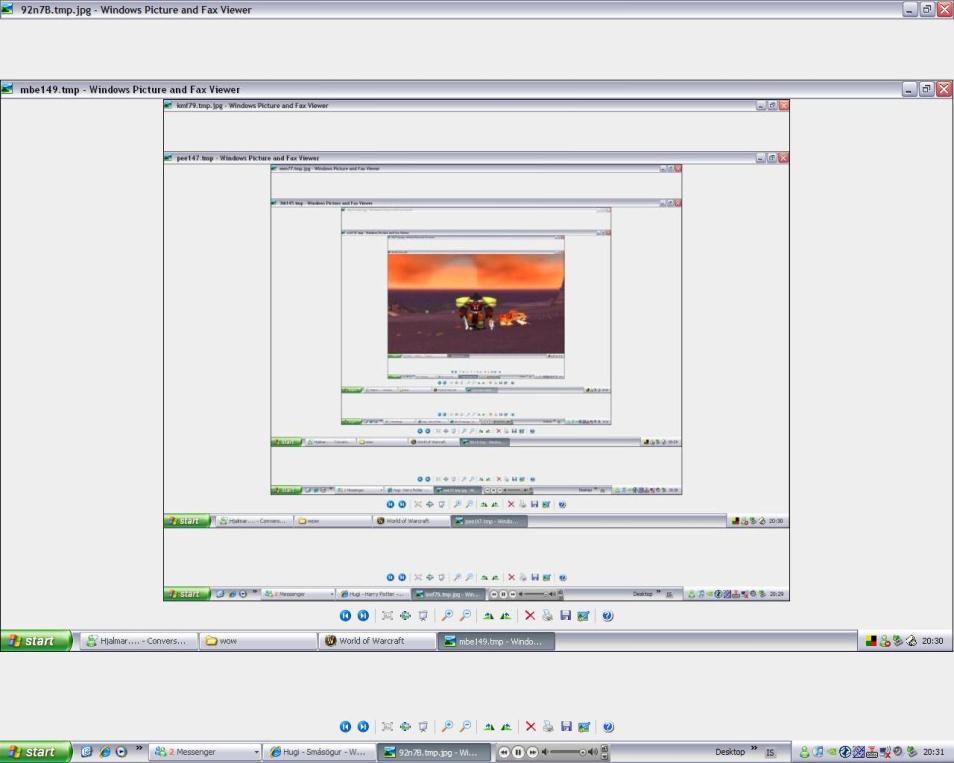This screenshot has width=954, height=763.
Task: Go to Next Image in 92n7B.tmp.jpg viewer toolbar
Action: point(363,726)
